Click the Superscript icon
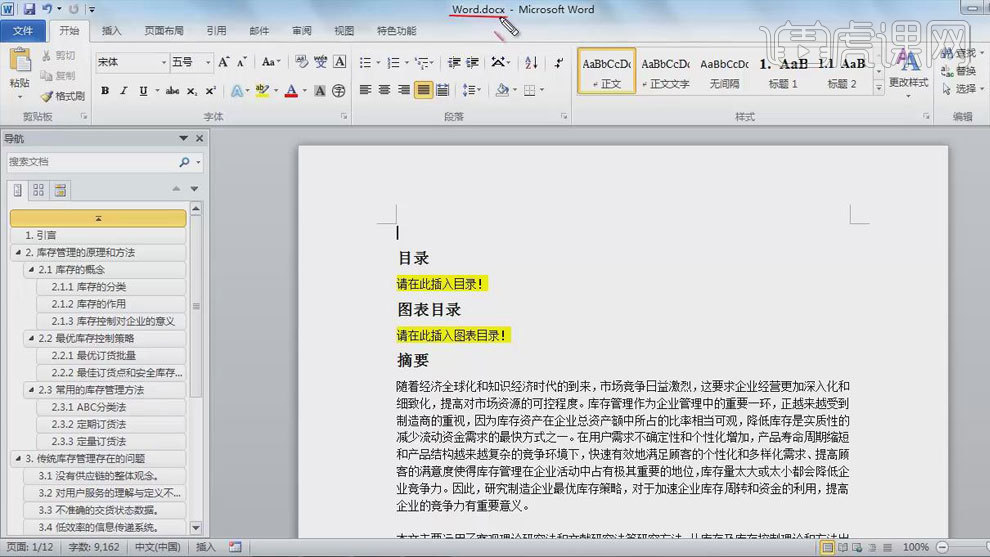Image resolution: width=990 pixels, height=557 pixels. pyautogui.click(x=210, y=91)
